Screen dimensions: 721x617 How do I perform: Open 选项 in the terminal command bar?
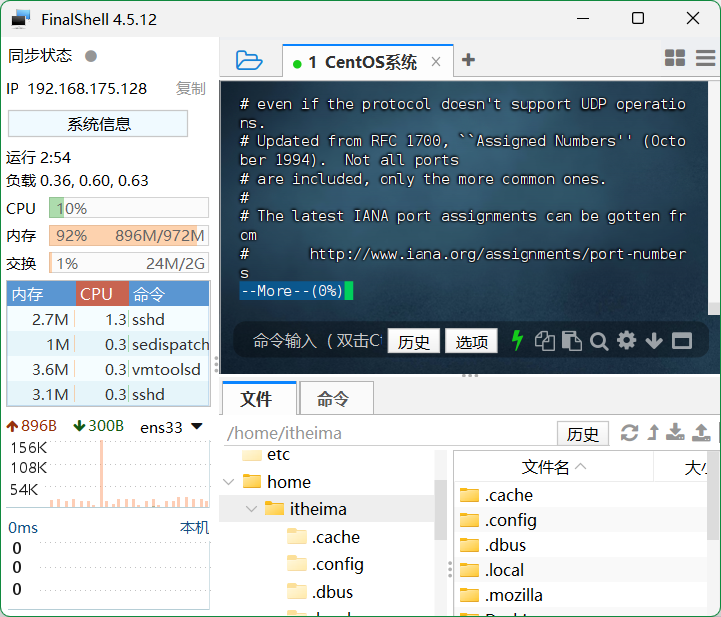click(x=471, y=341)
